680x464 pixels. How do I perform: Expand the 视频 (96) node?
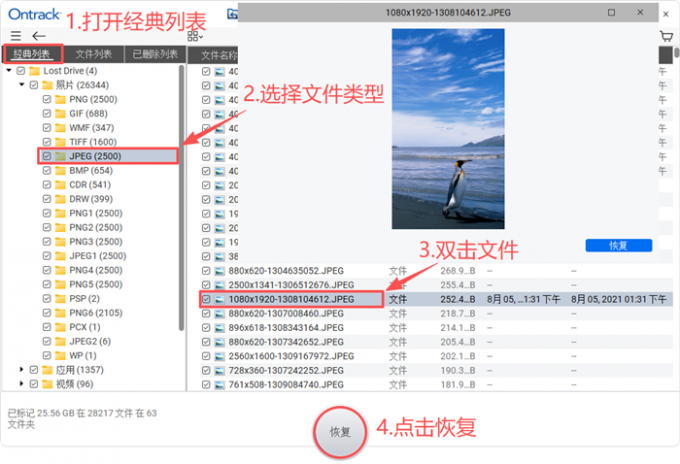click(x=22, y=384)
